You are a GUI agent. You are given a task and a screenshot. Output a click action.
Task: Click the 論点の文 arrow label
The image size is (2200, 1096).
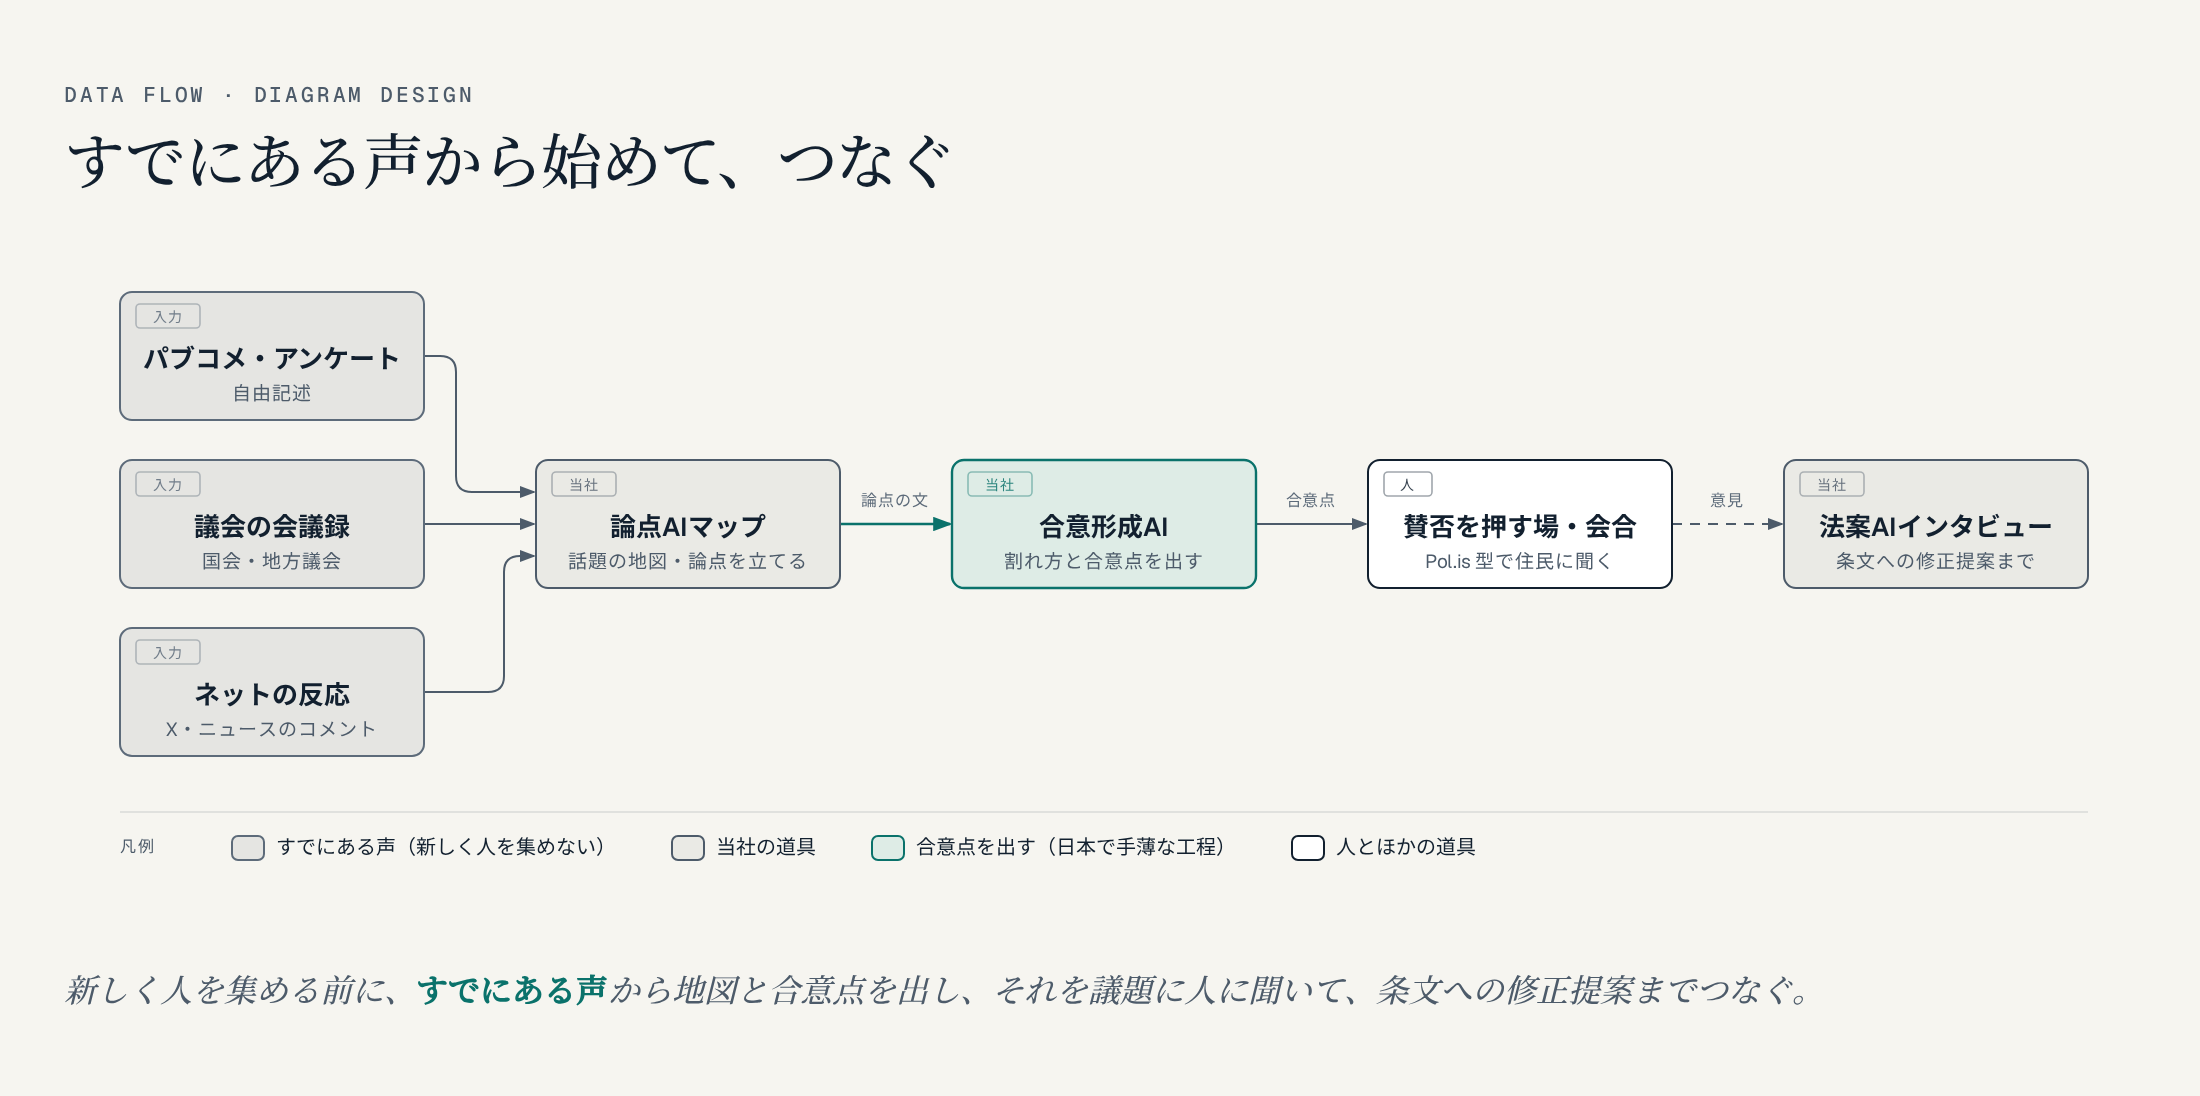click(895, 500)
